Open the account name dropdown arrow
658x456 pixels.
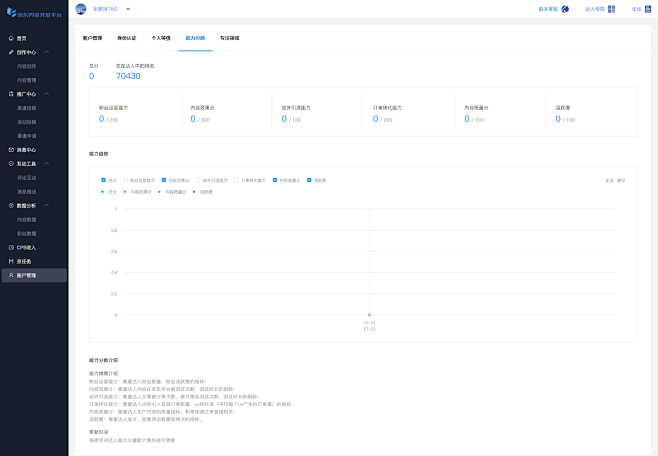pyautogui.click(x=128, y=9)
